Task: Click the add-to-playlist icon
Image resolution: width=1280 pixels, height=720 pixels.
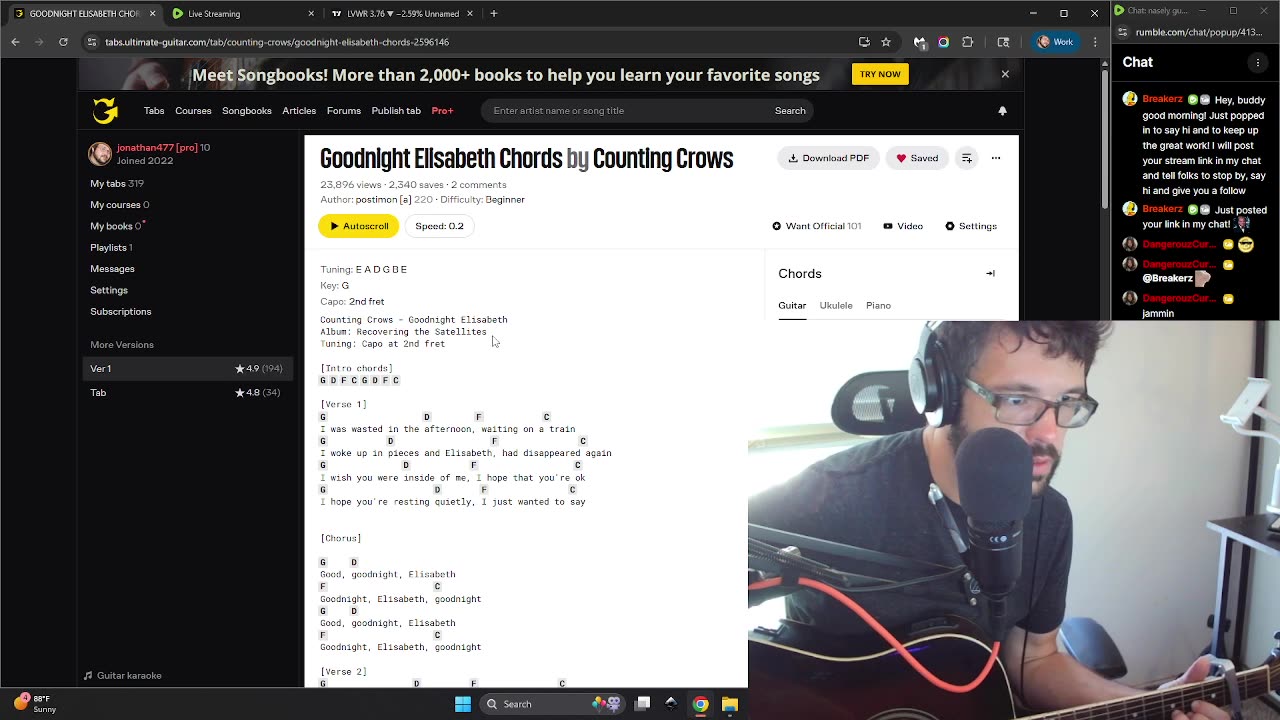Action: (967, 158)
